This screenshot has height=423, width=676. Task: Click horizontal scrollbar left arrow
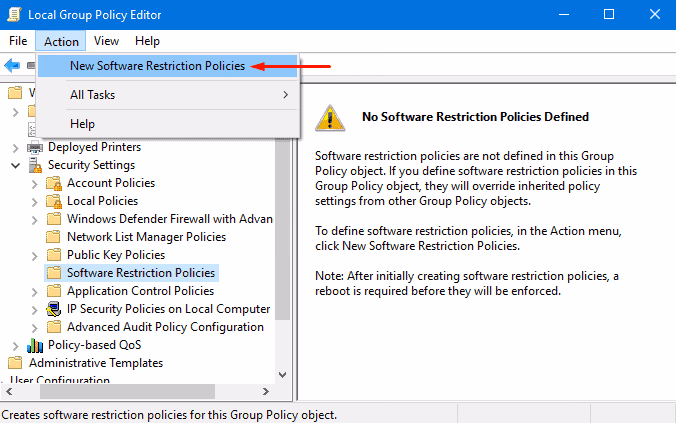pyautogui.click(x=9, y=392)
